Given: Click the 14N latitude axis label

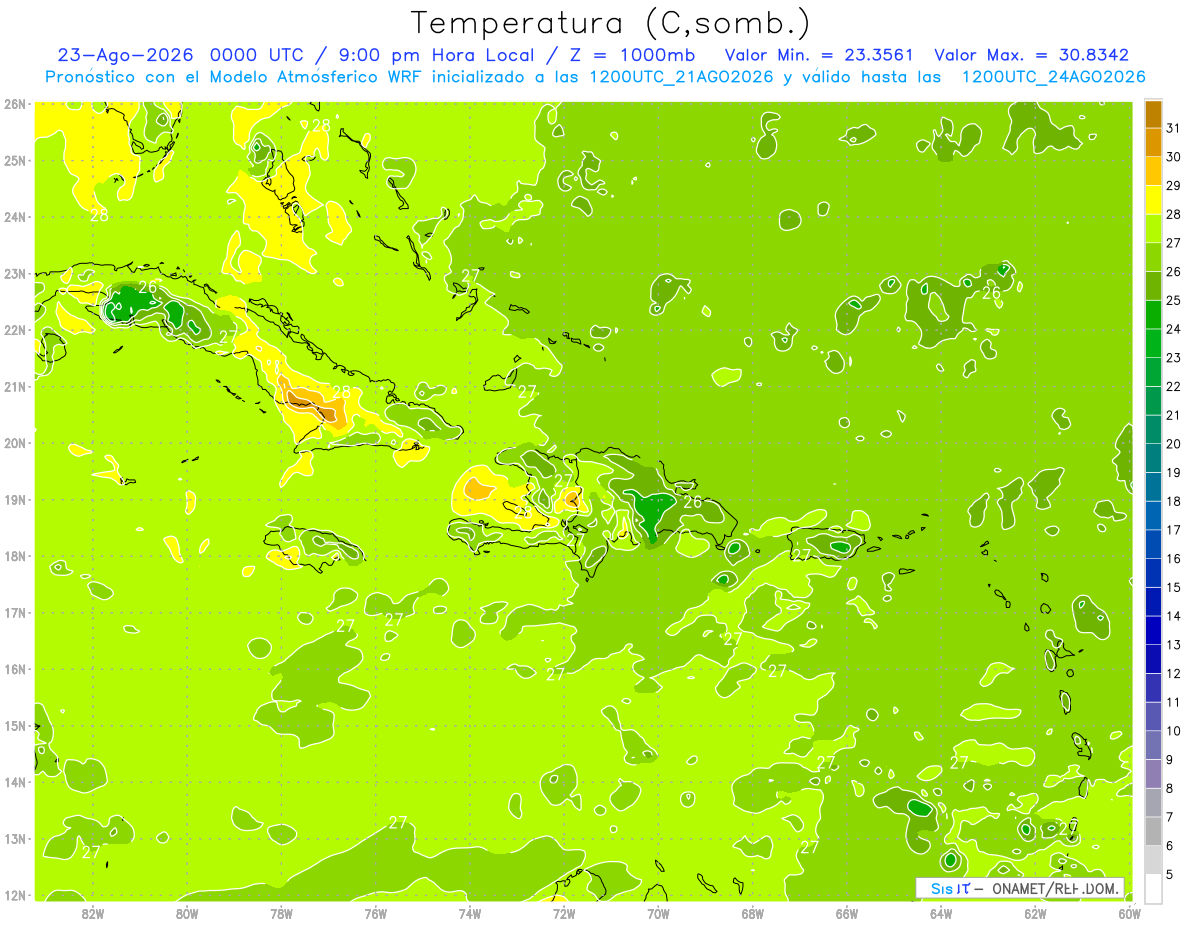Looking at the screenshot, I should coord(14,782).
